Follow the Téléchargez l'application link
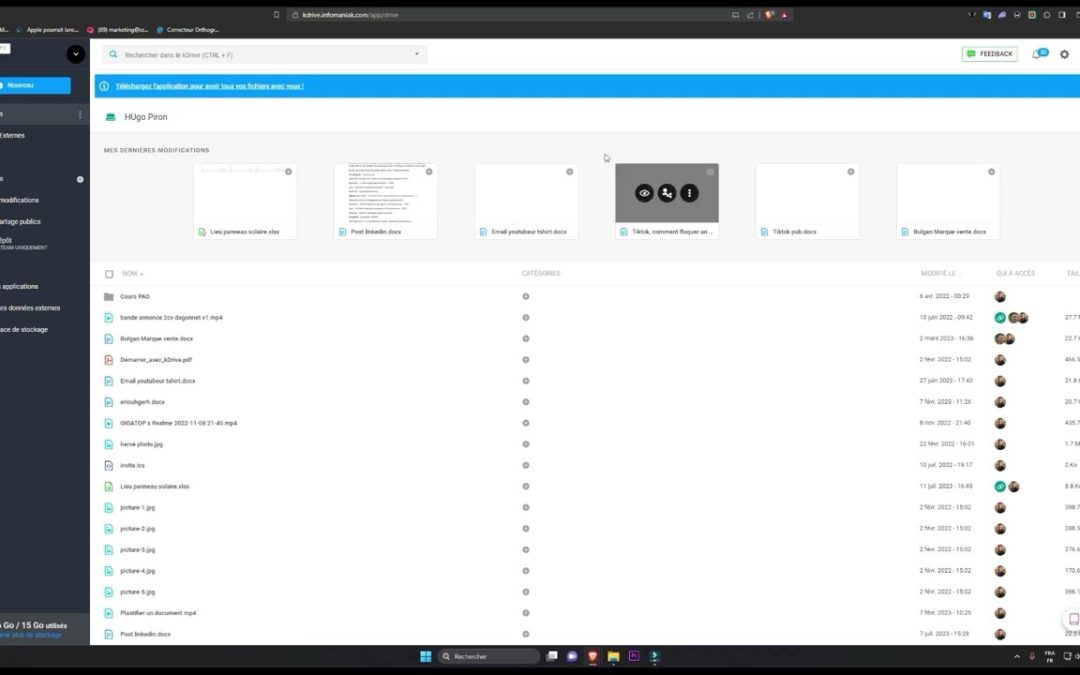 209,86
